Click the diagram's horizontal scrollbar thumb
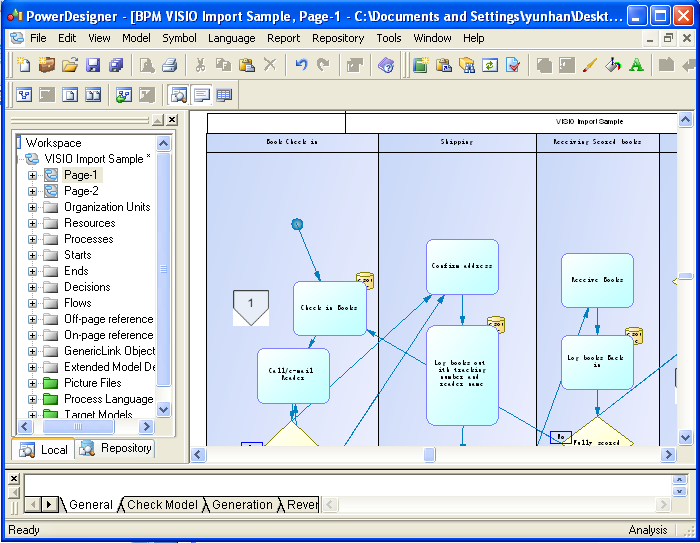This screenshot has width=700, height=543. (x=429, y=455)
